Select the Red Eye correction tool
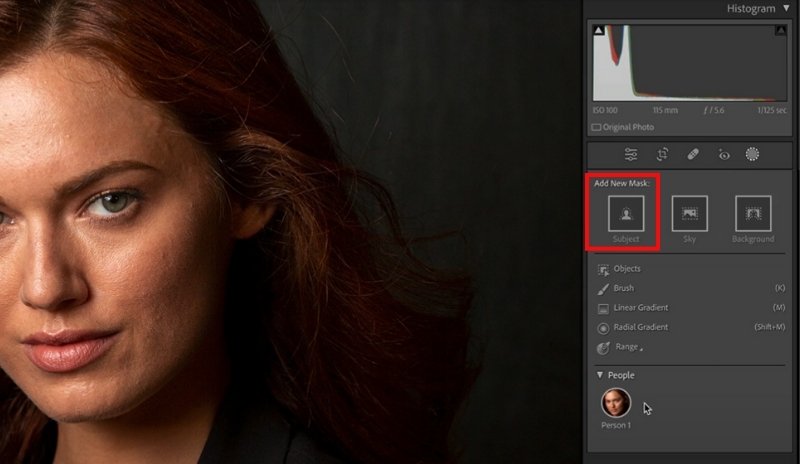 pos(723,155)
